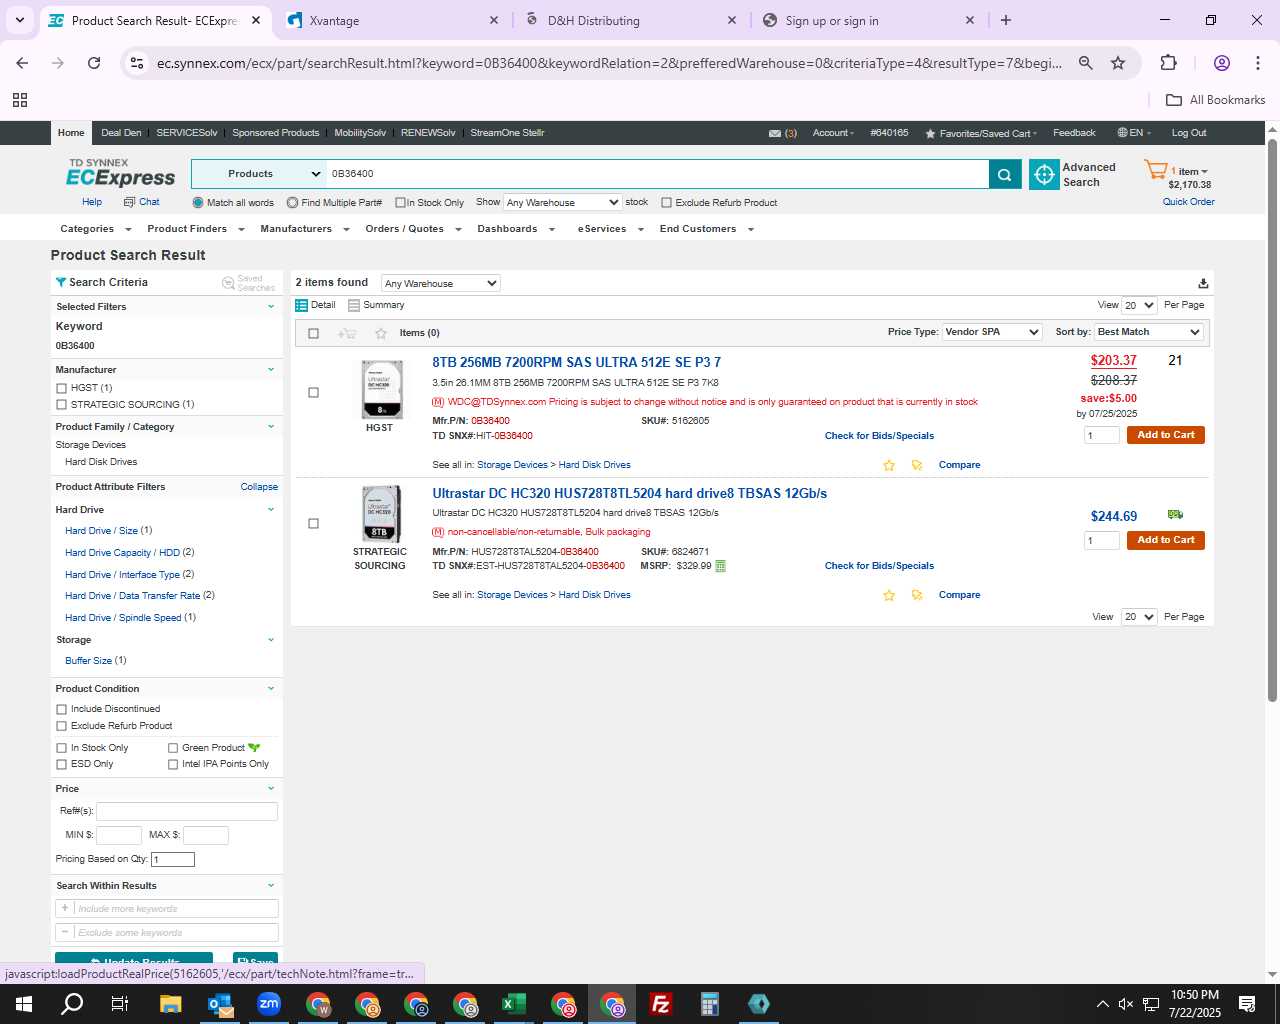Click Quick Order link
1280x1024 pixels.
coord(1188,202)
